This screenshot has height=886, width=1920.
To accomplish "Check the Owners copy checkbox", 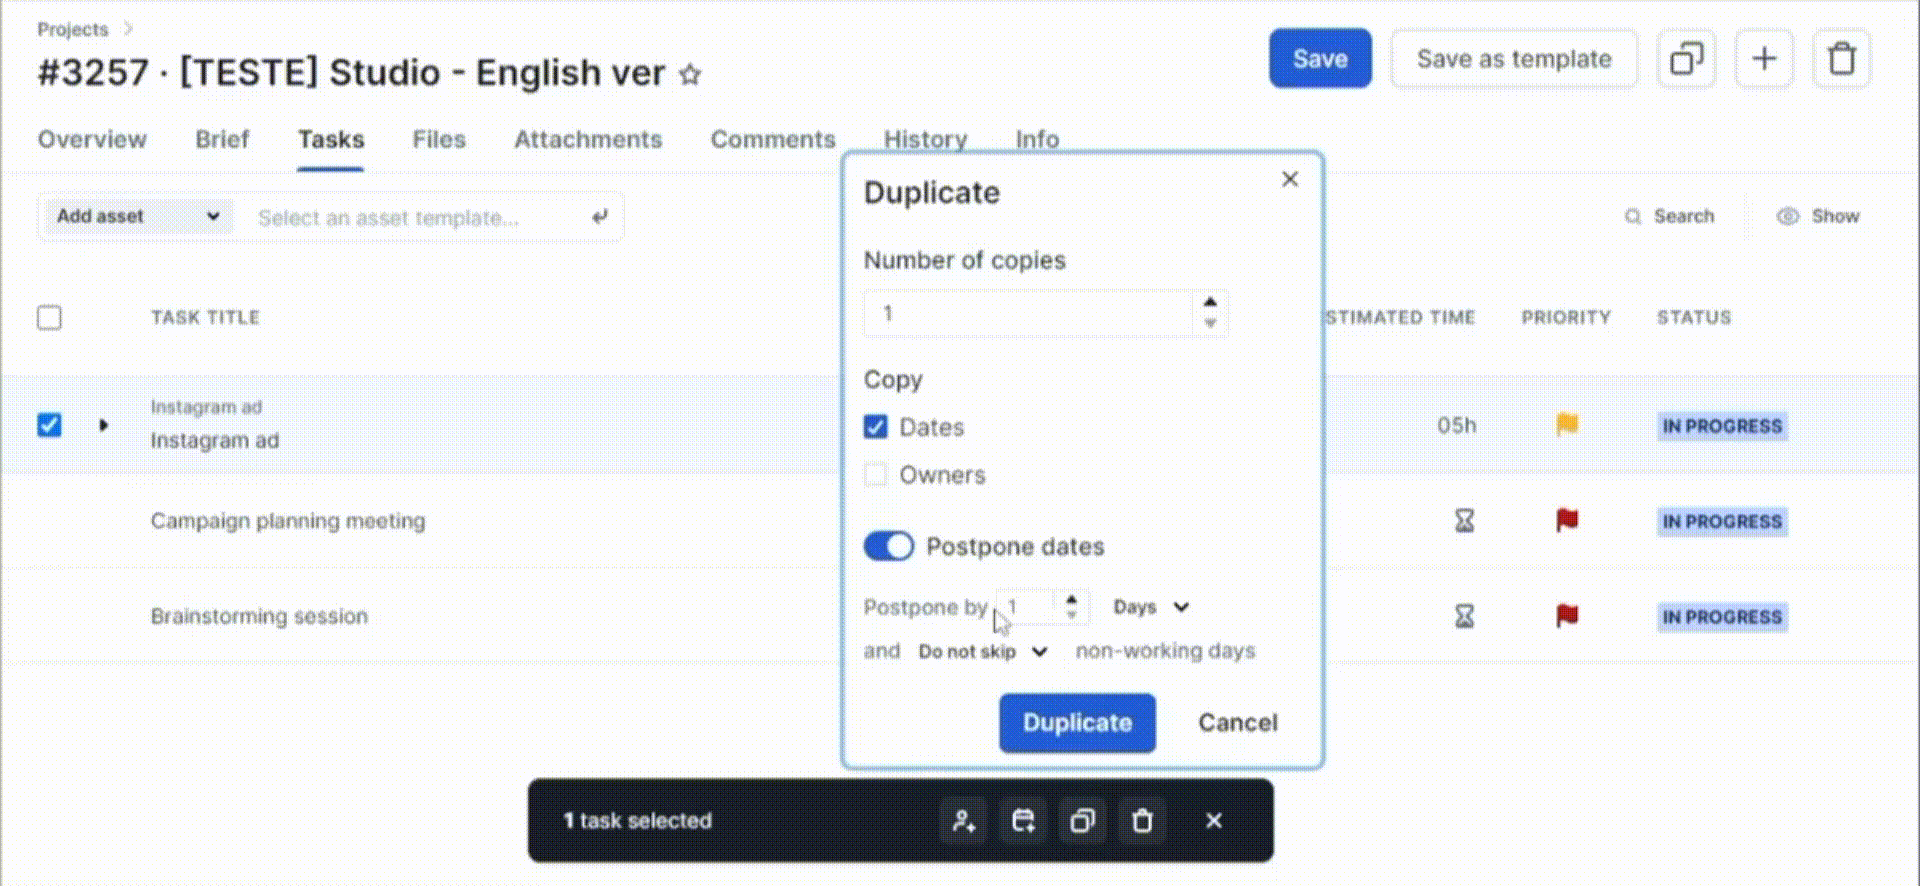I will (x=875, y=474).
